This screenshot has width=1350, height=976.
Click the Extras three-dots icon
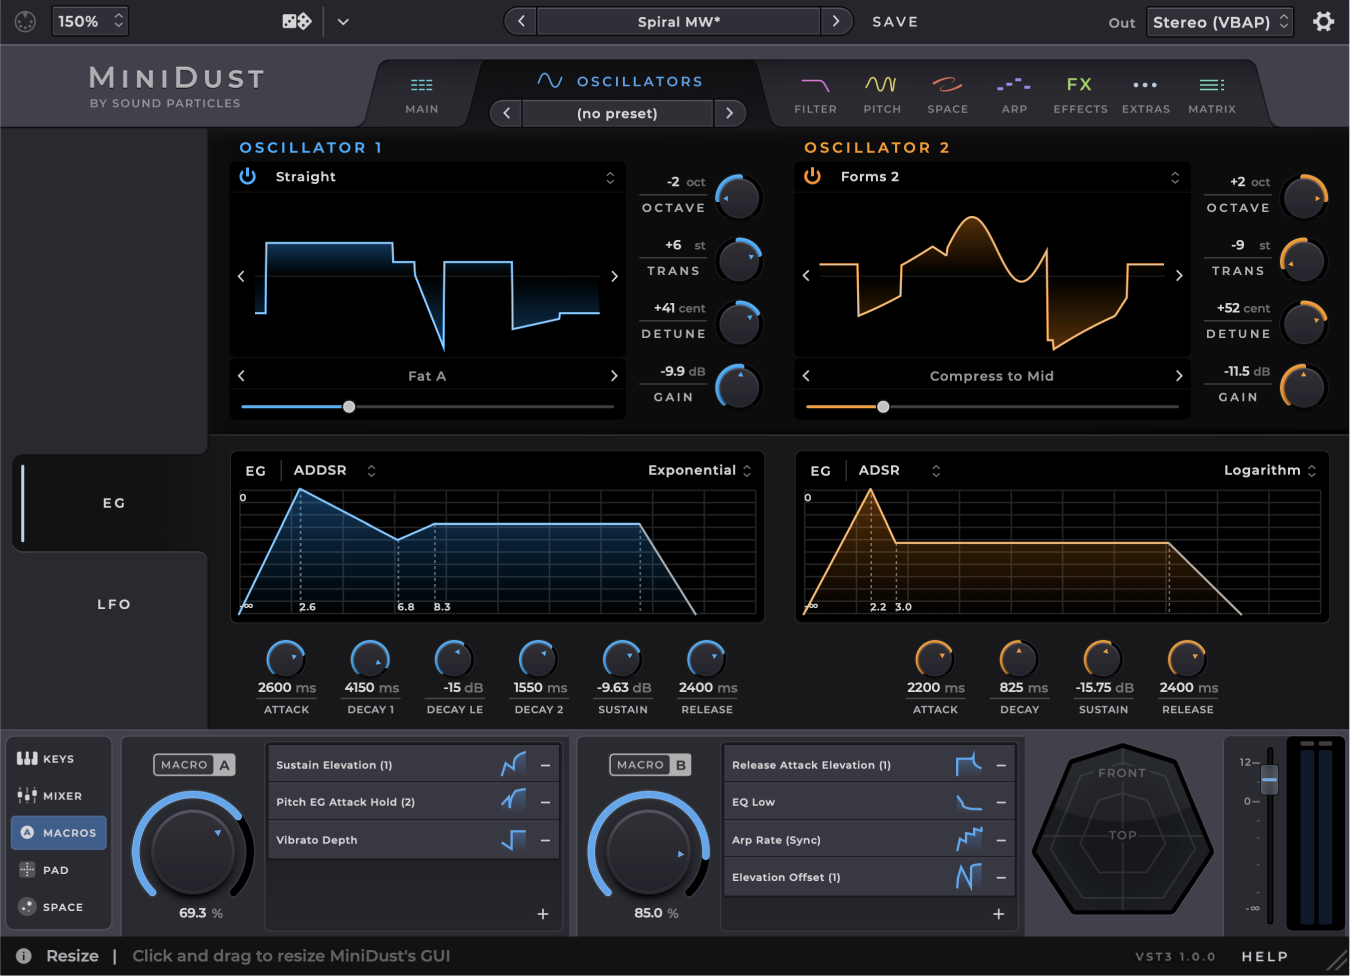pyautogui.click(x=1145, y=85)
